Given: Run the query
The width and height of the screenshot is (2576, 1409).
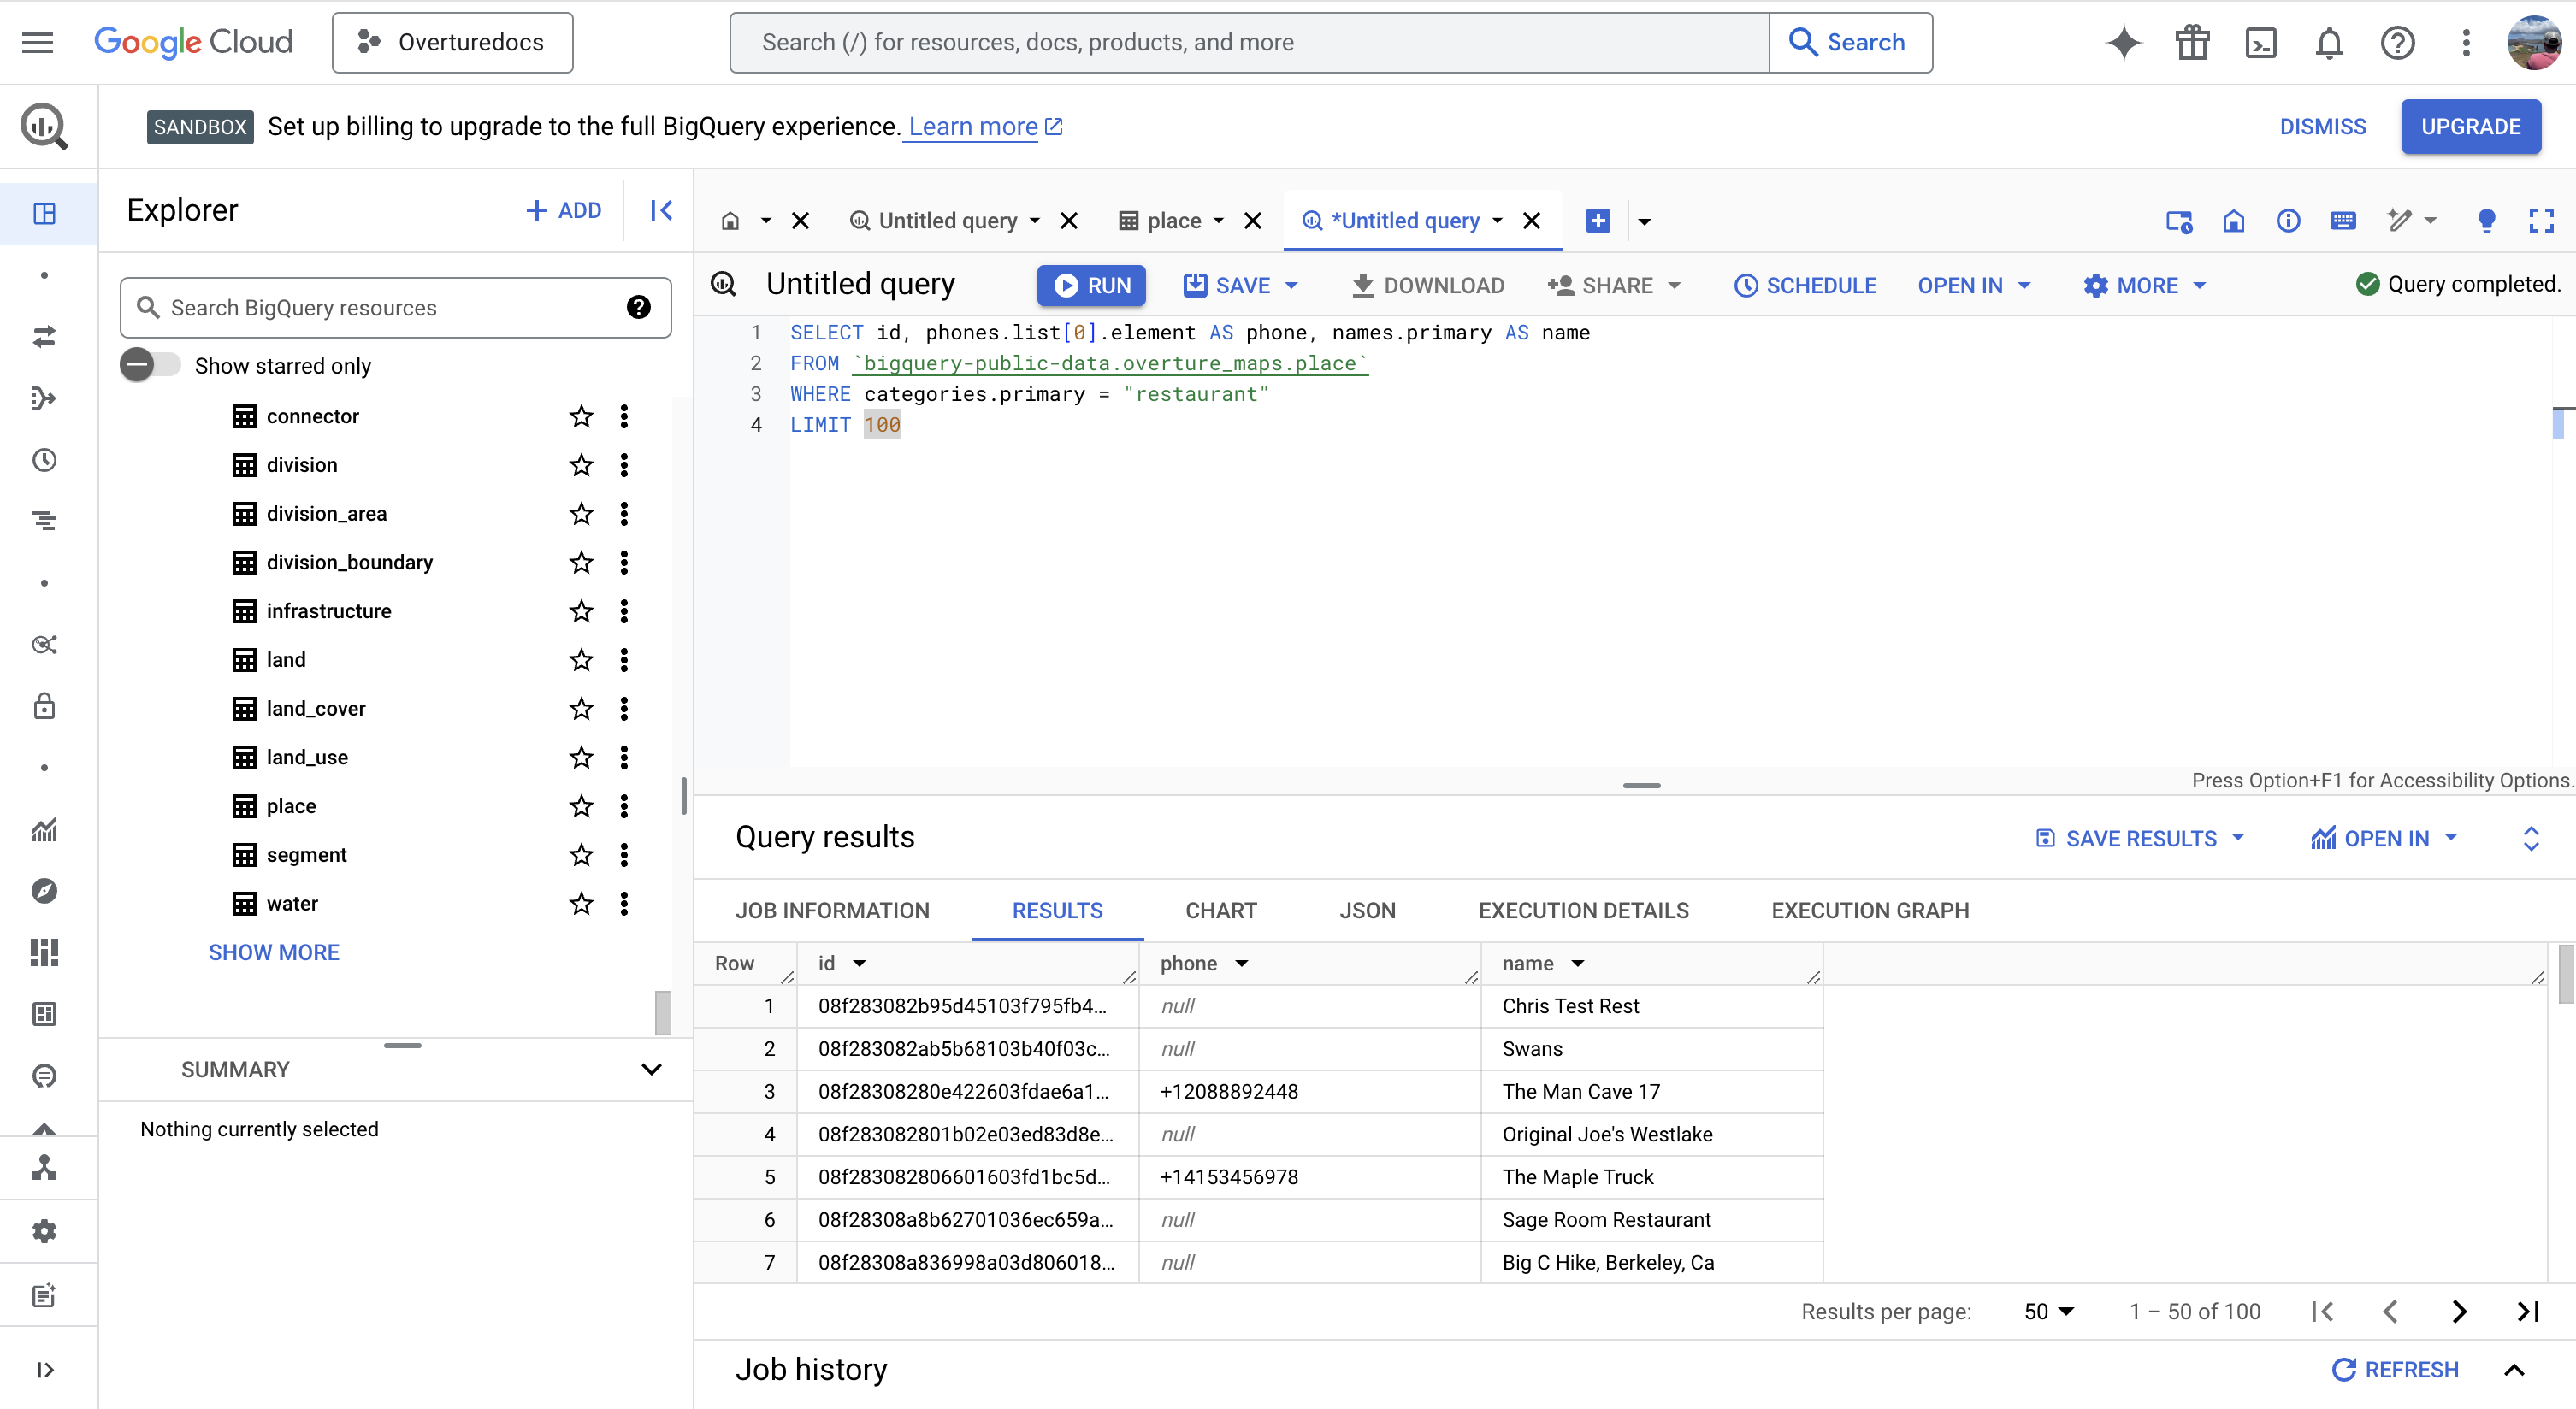Looking at the screenshot, I should [x=1091, y=285].
